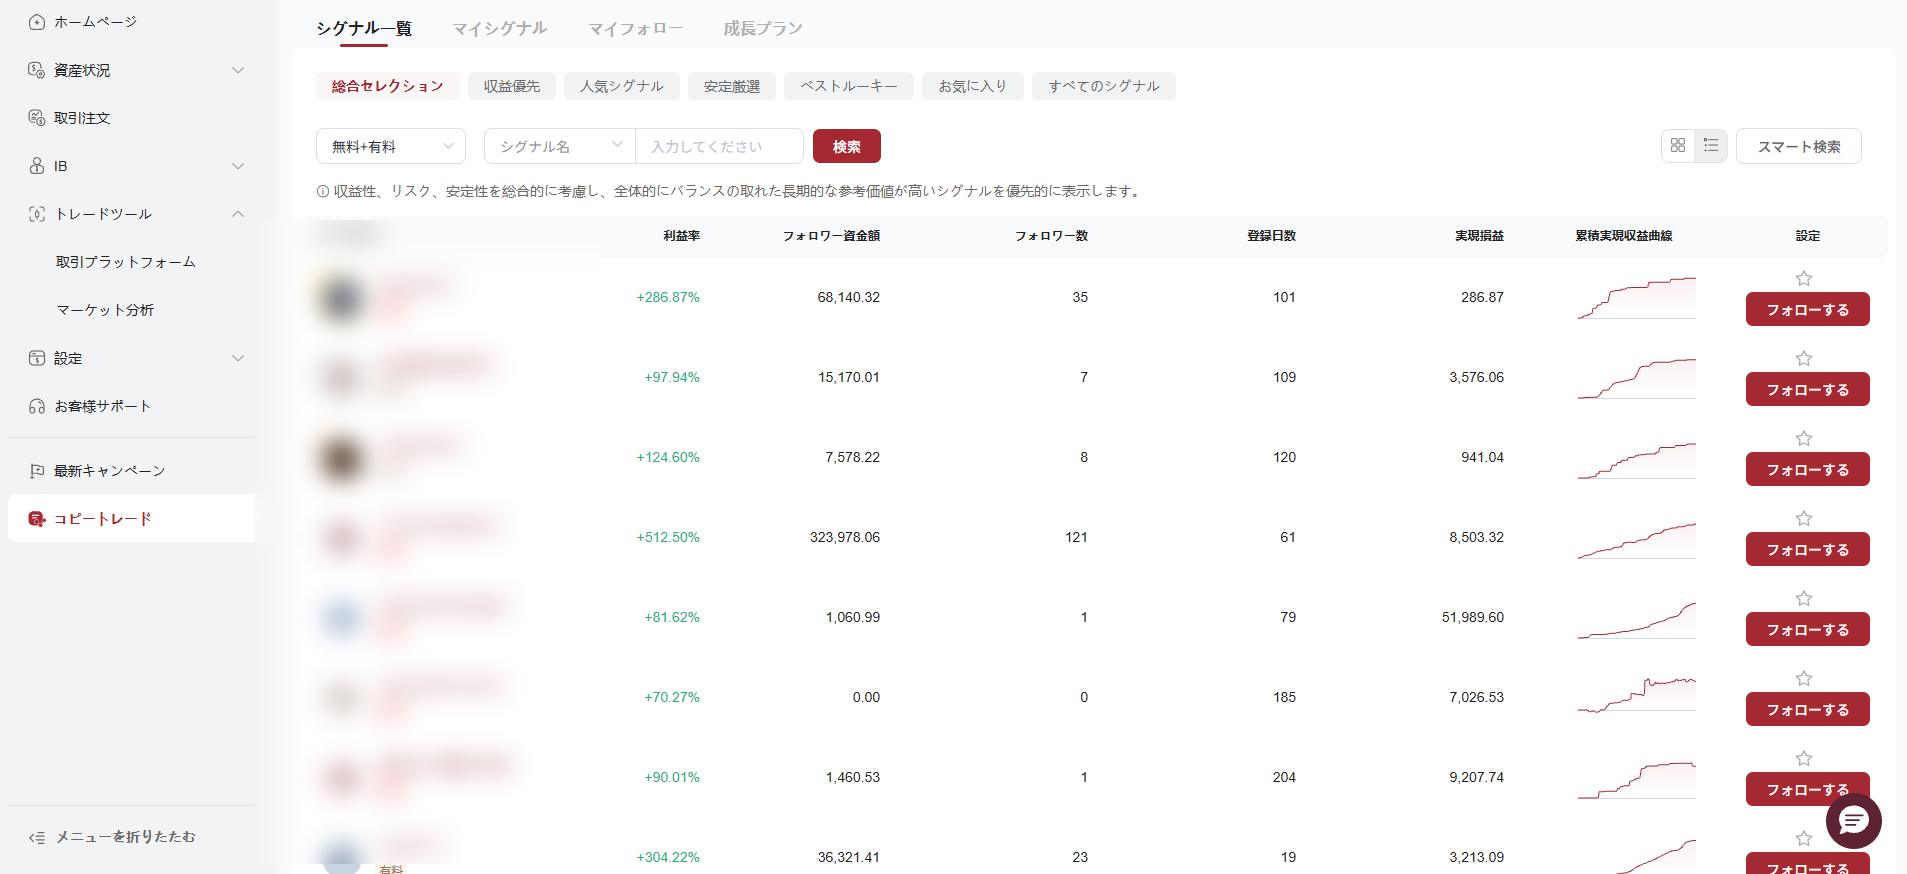Click the 登録日数 column header
Image resolution: width=1907 pixels, height=874 pixels.
(1271, 236)
